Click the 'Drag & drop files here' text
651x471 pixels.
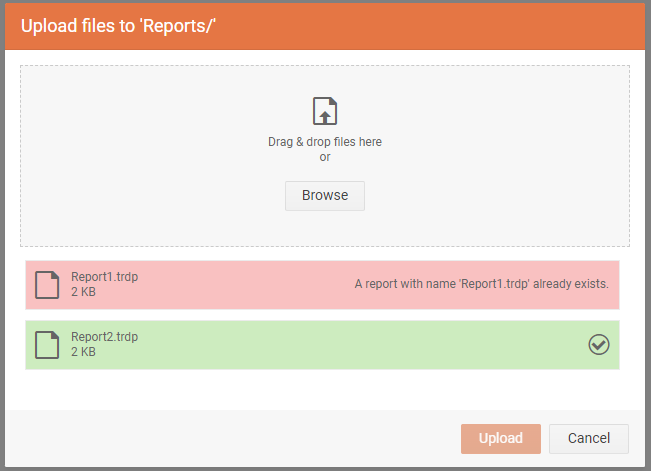pos(324,142)
